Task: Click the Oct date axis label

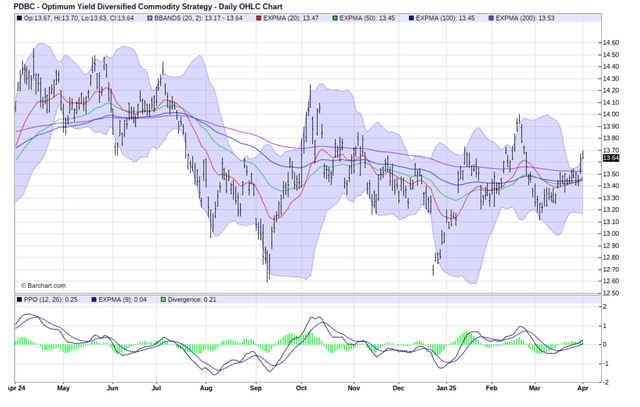Action: point(301,388)
